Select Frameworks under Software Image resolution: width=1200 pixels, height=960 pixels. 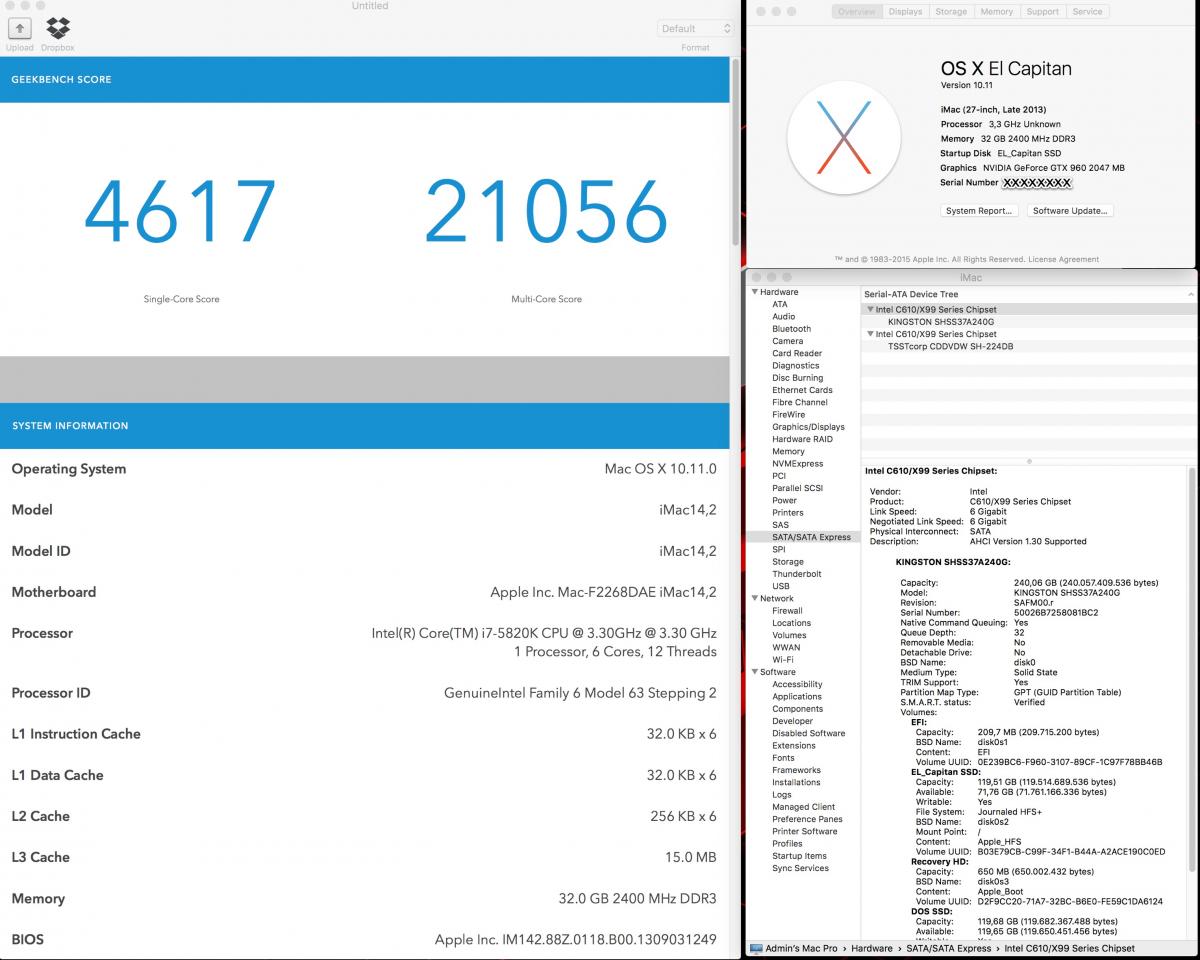pos(796,770)
